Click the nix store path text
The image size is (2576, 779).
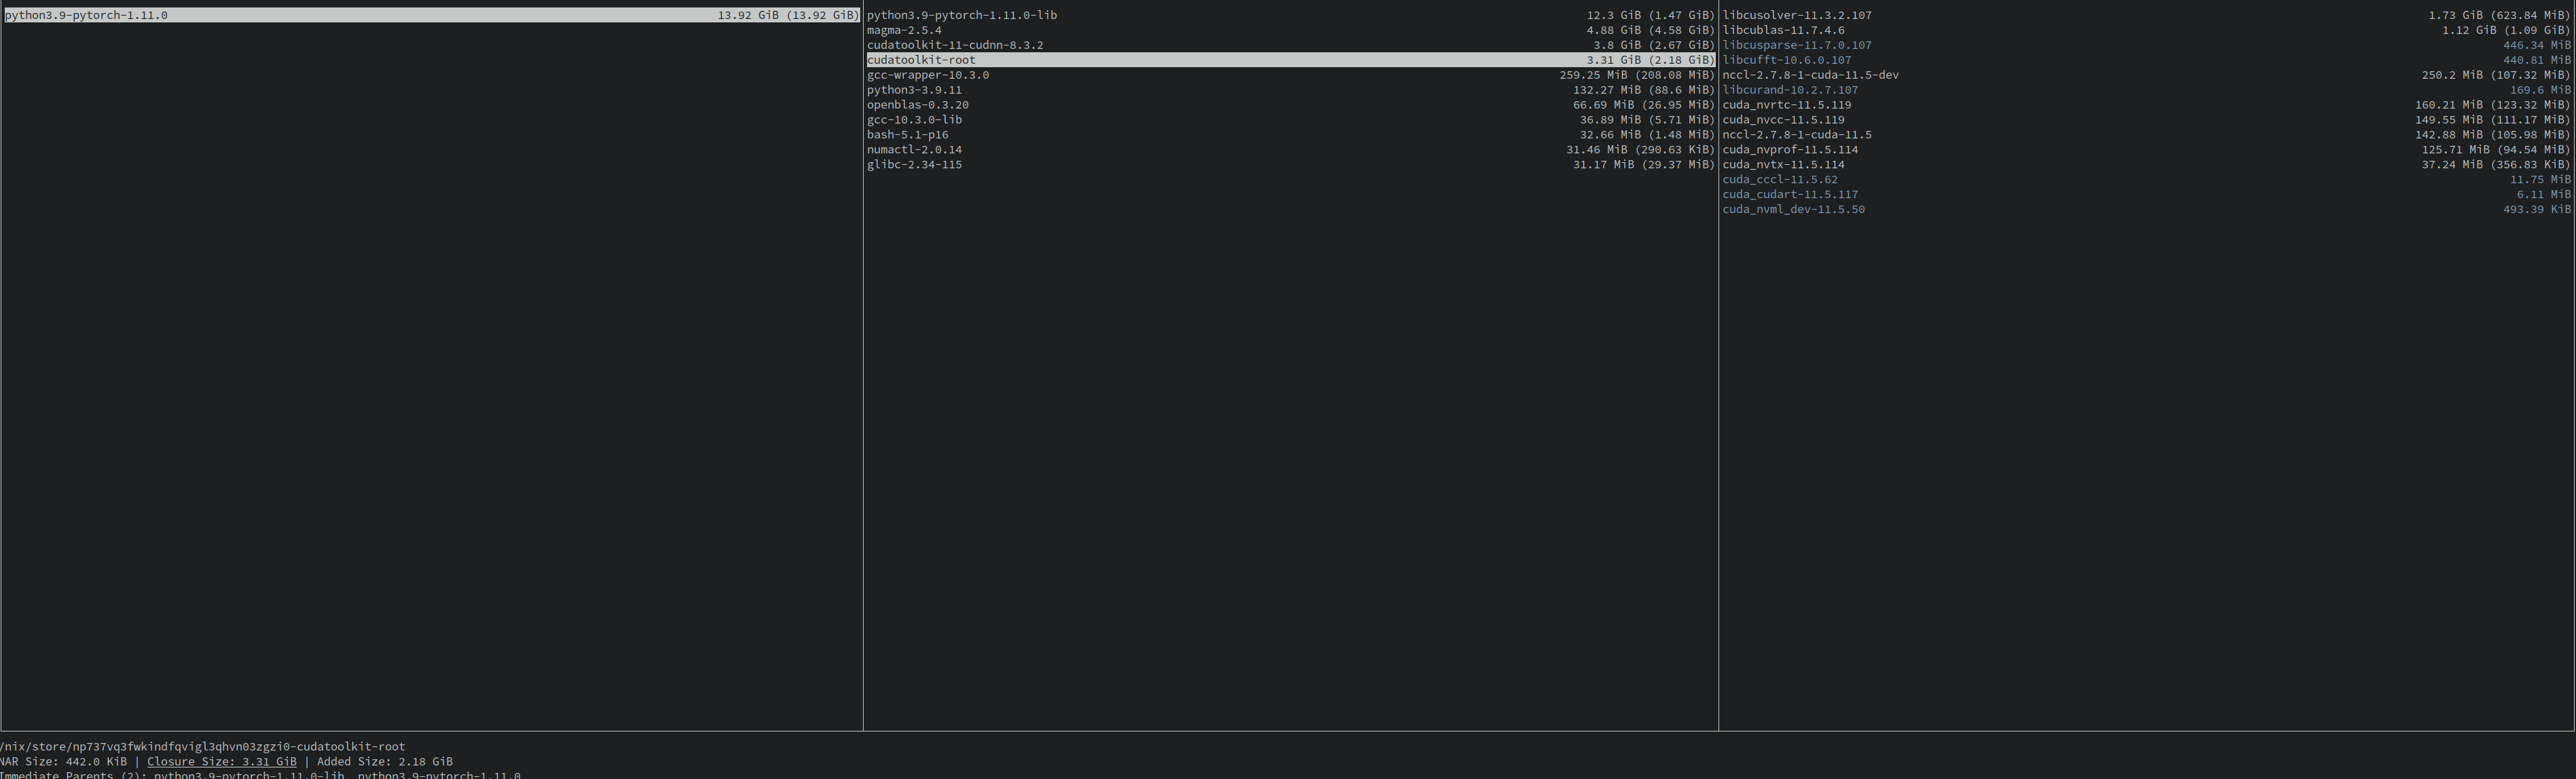pos(203,747)
